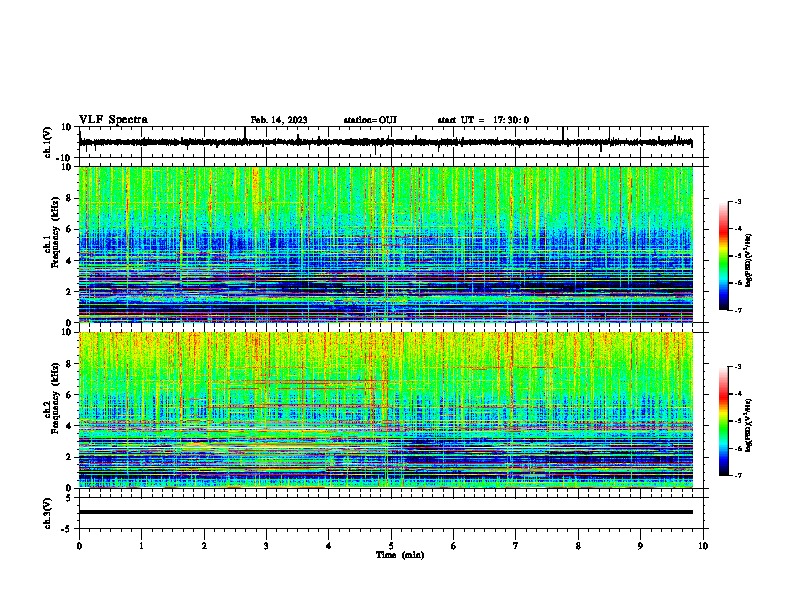The height and width of the screenshot is (612, 792).
Task: Select the date text "Feb. 14, 2023"
Action: tap(279, 120)
